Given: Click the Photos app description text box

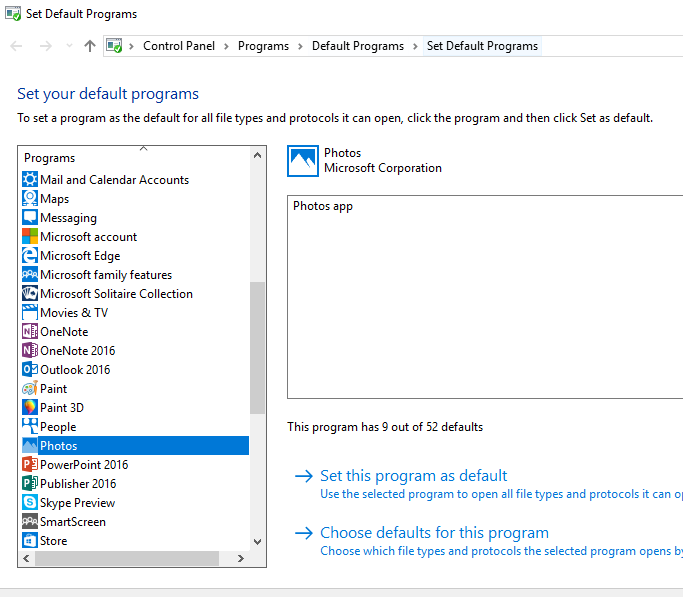Looking at the screenshot, I should tap(485, 297).
